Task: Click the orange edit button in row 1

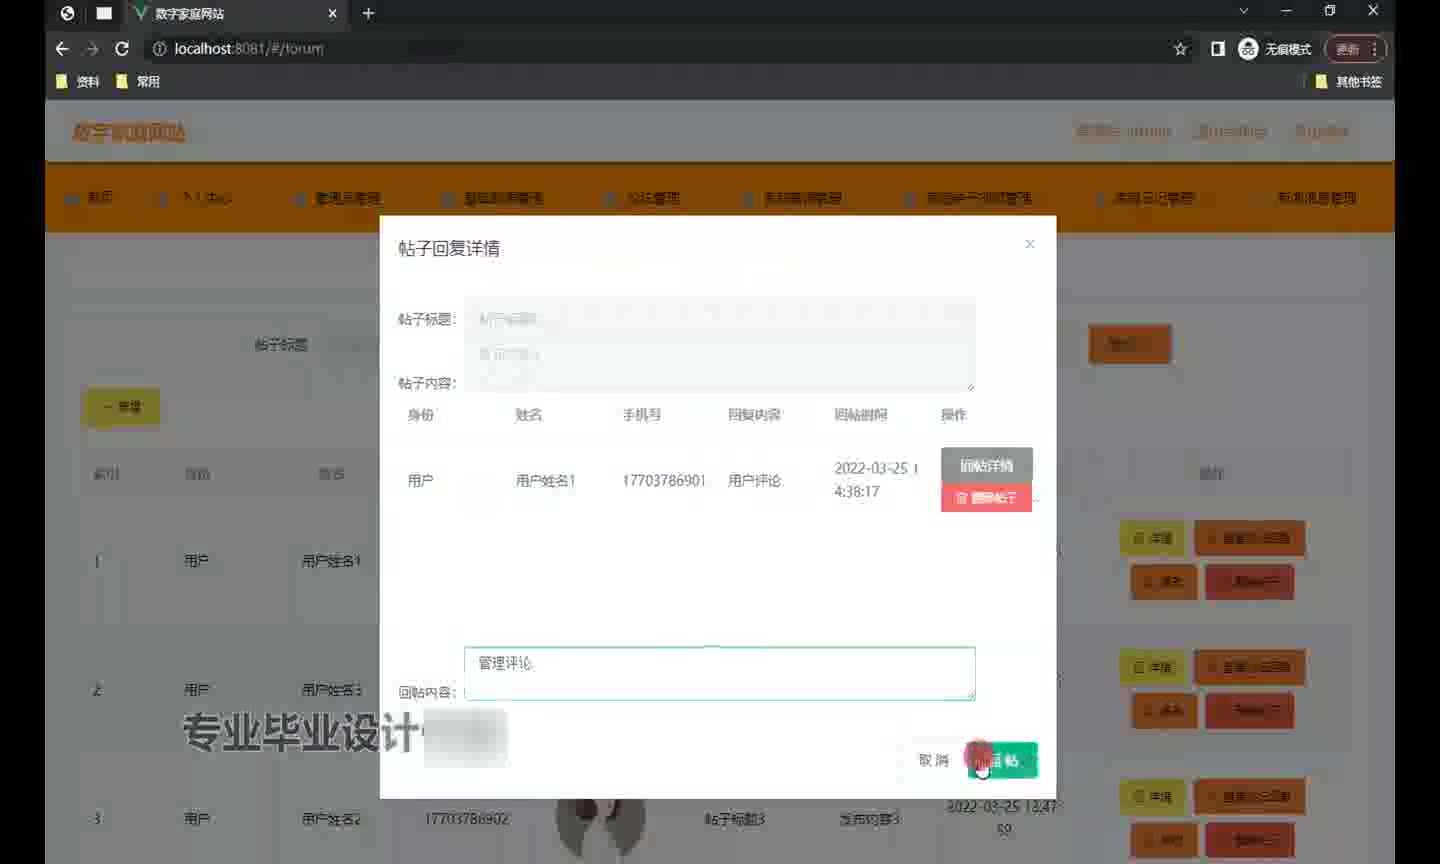Action: [1164, 581]
